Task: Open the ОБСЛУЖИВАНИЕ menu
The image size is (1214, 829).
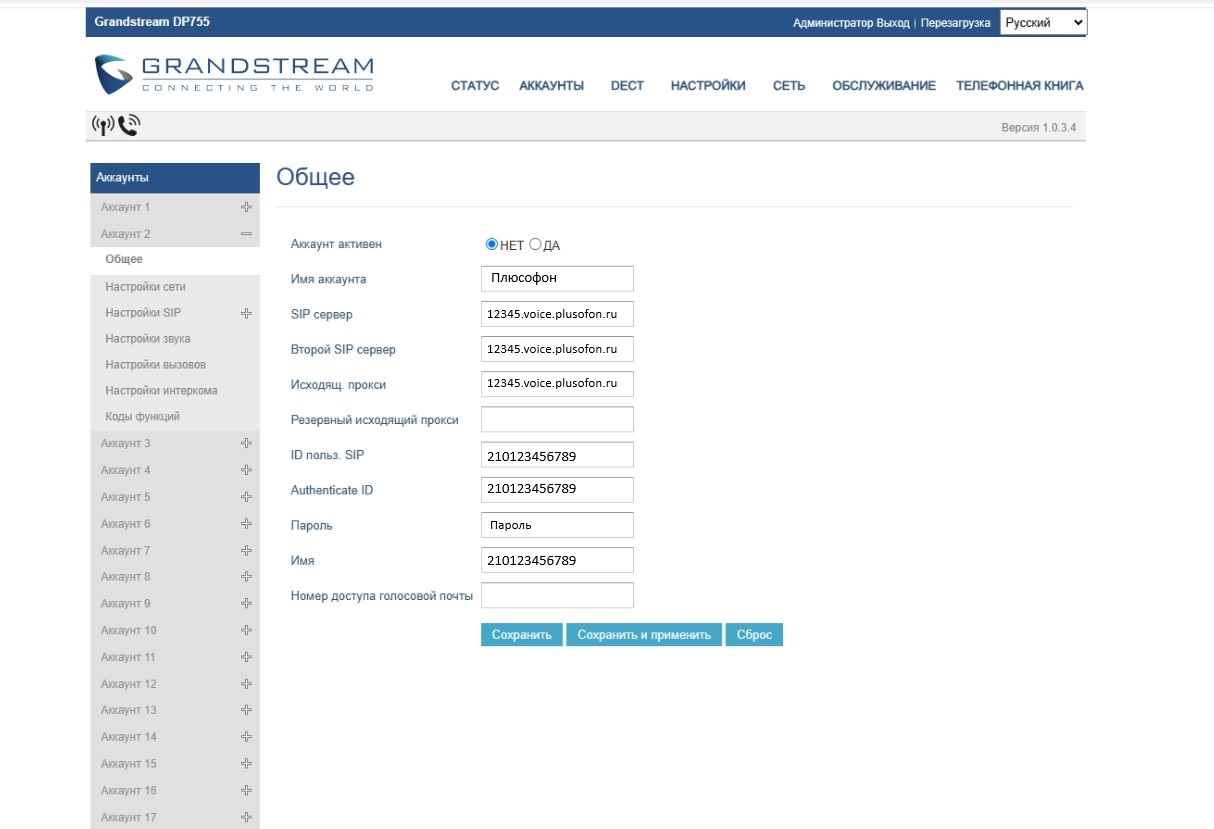Action: coord(884,86)
